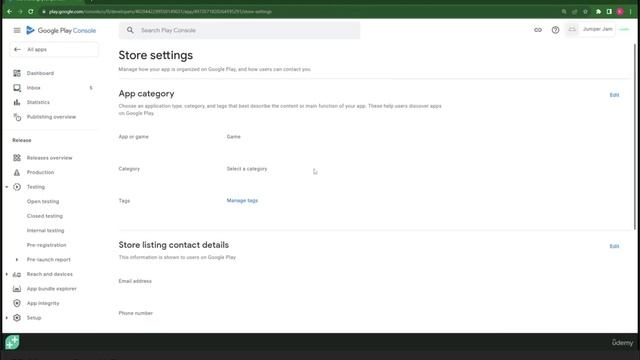Screen dimensions: 640x360
Task: Click the browser back arrow
Action: pyautogui.click(x=9, y=12)
